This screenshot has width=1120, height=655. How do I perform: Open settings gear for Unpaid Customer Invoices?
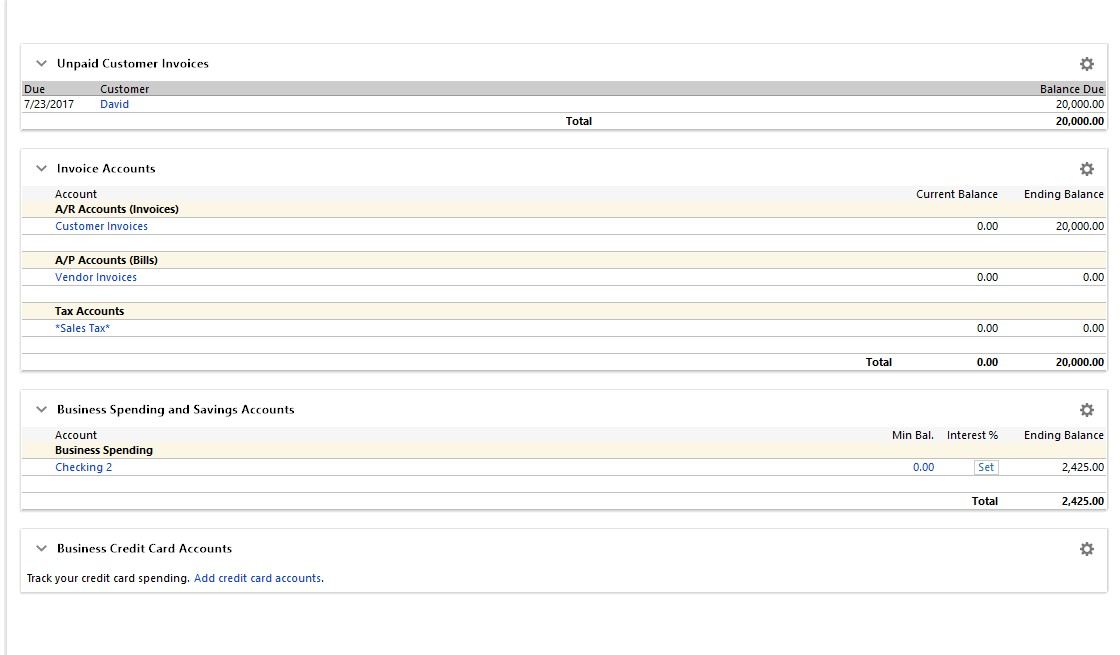click(x=1086, y=64)
